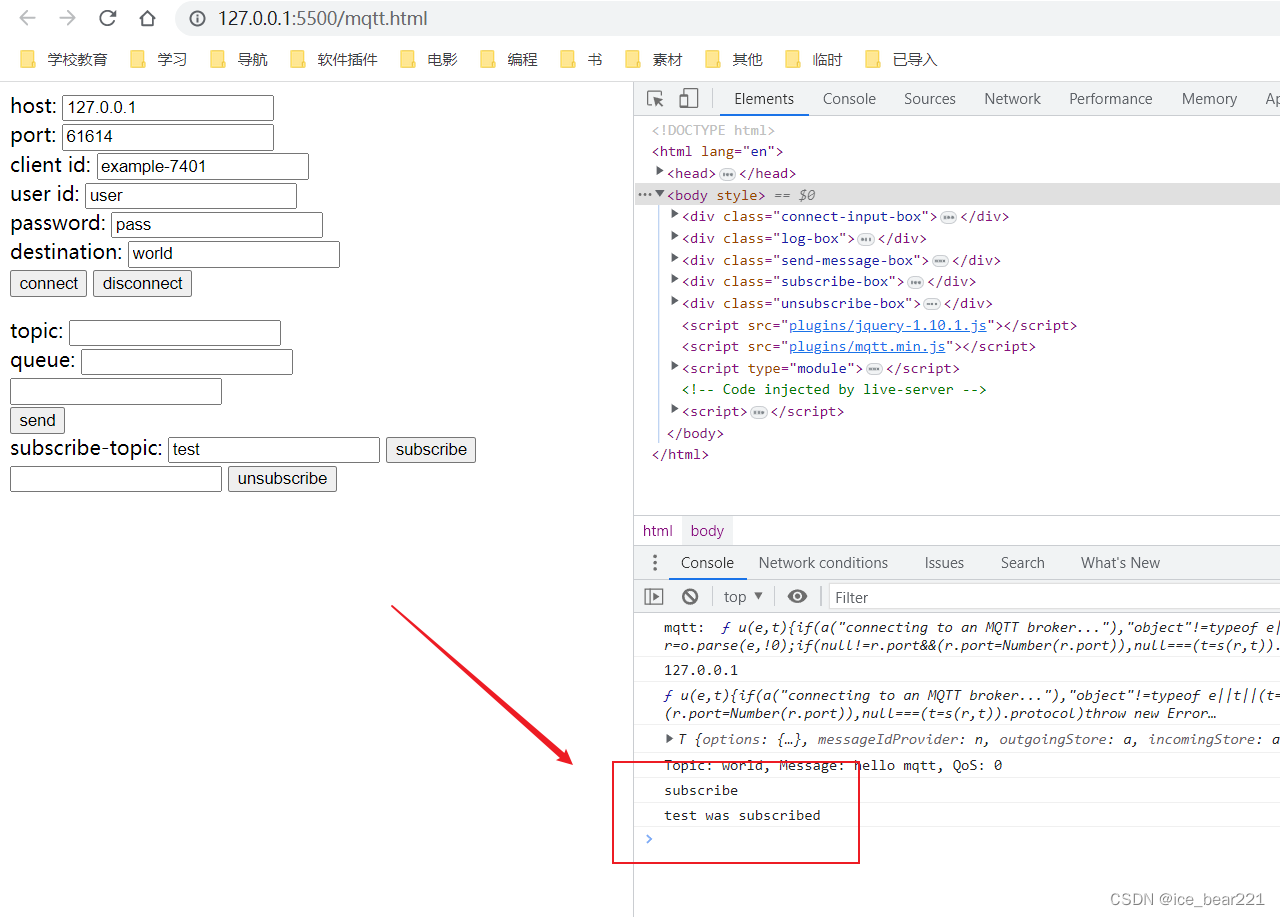Focus the destination input field
The height and width of the screenshot is (917, 1280).
coord(234,254)
